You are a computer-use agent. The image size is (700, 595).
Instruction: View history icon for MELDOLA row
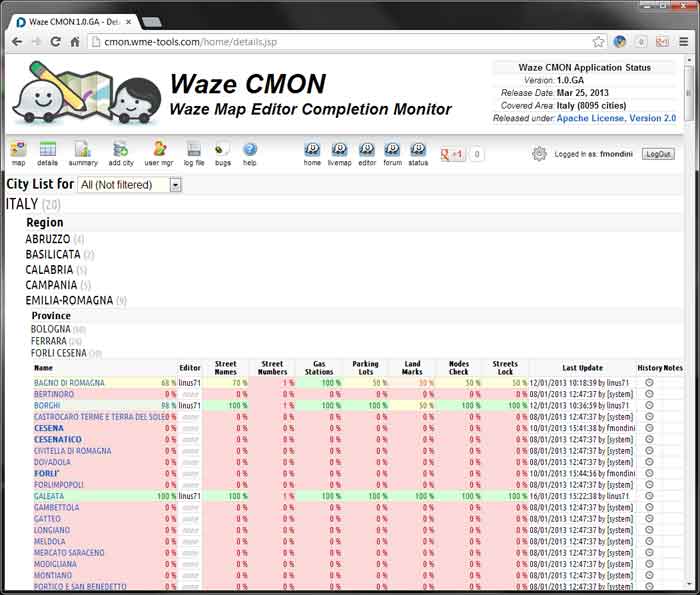click(649, 541)
